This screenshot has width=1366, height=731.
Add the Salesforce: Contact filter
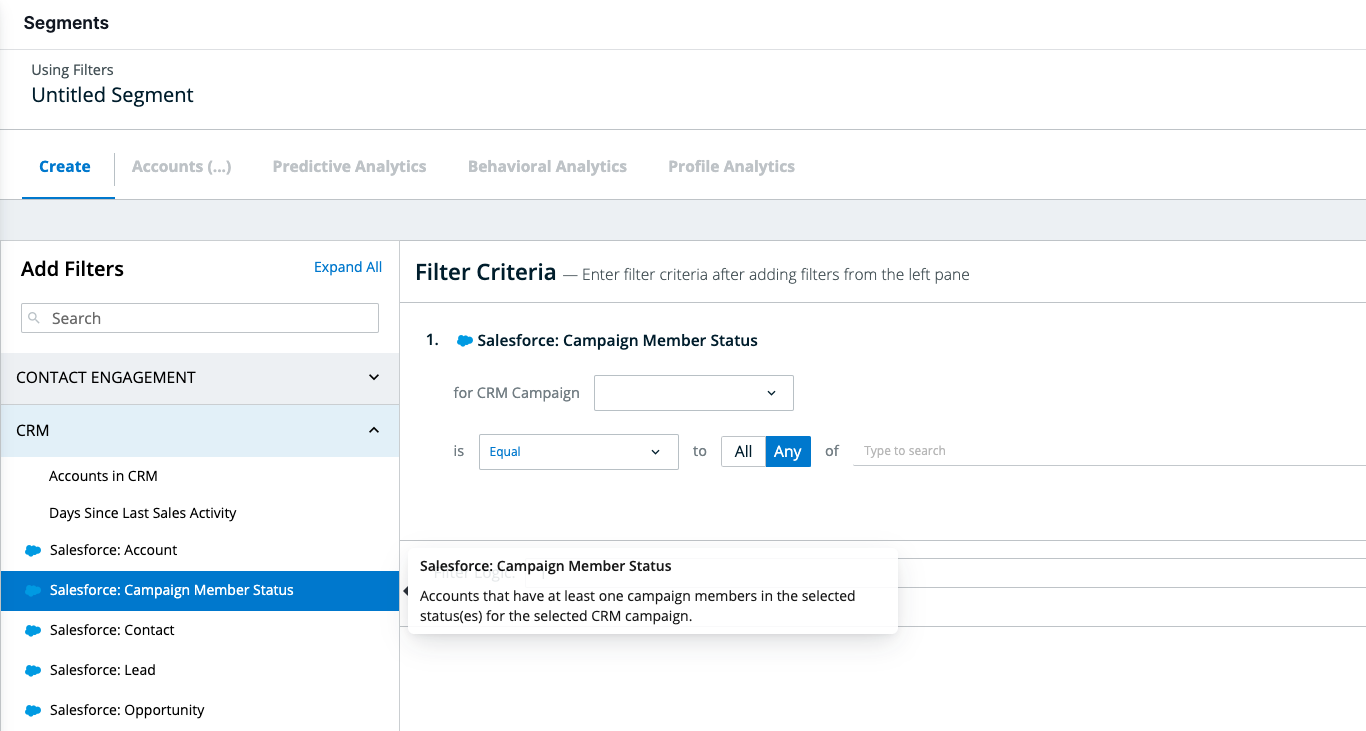200,630
